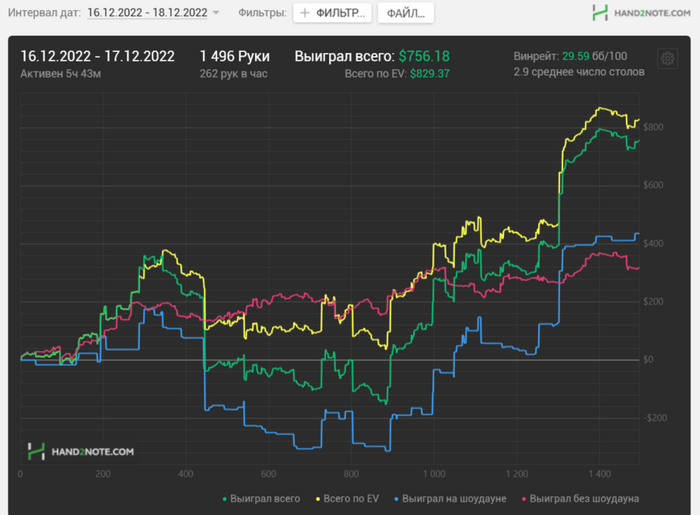Click the Hand2Note logo in the header
The height and width of the screenshot is (515, 700).
pyautogui.click(x=642, y=13)
